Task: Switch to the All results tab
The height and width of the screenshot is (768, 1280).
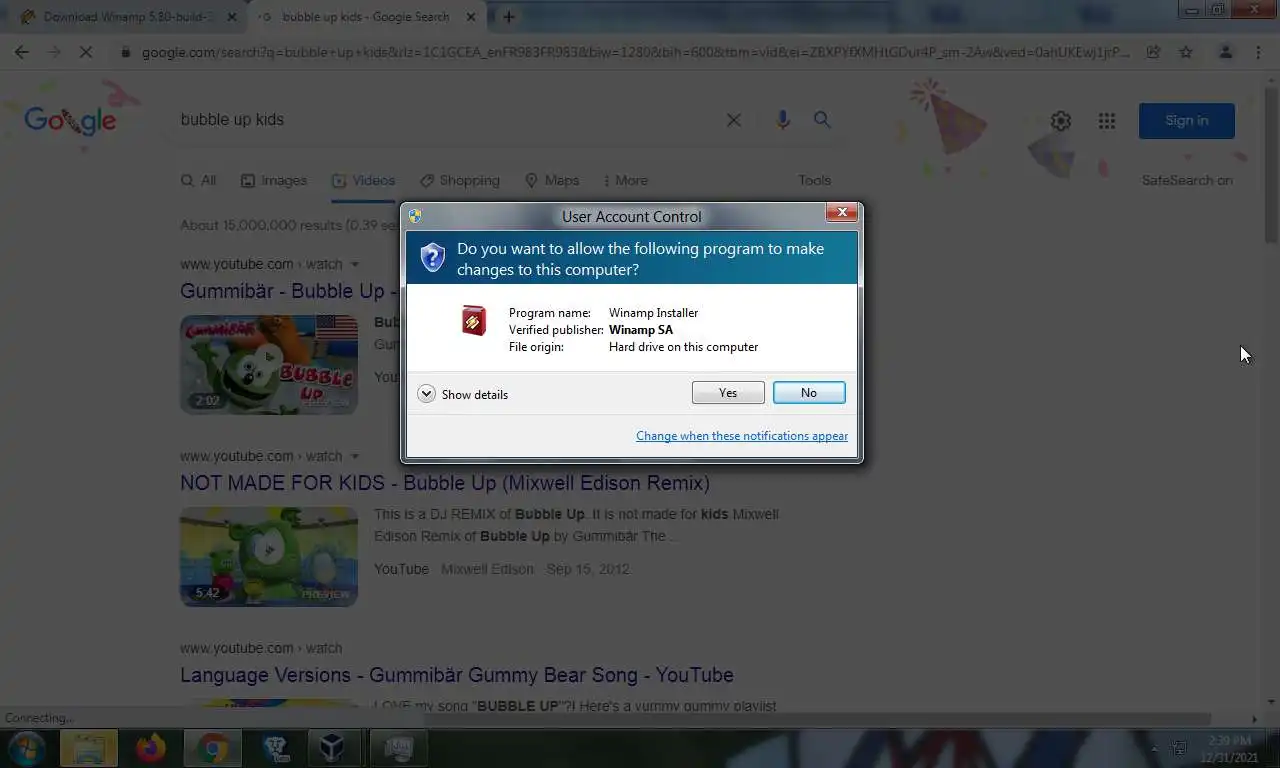Action: [x=198, y=180]
